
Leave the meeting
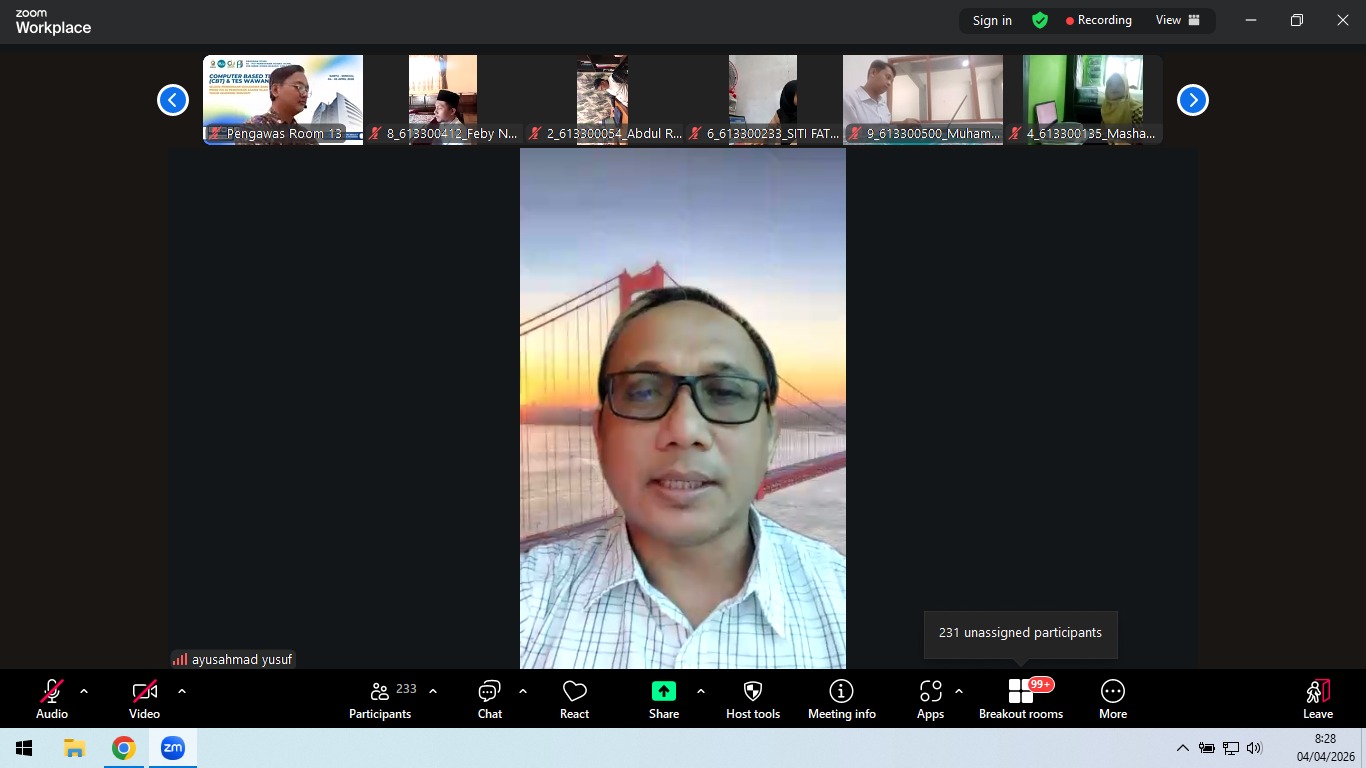coord(1317,699)
